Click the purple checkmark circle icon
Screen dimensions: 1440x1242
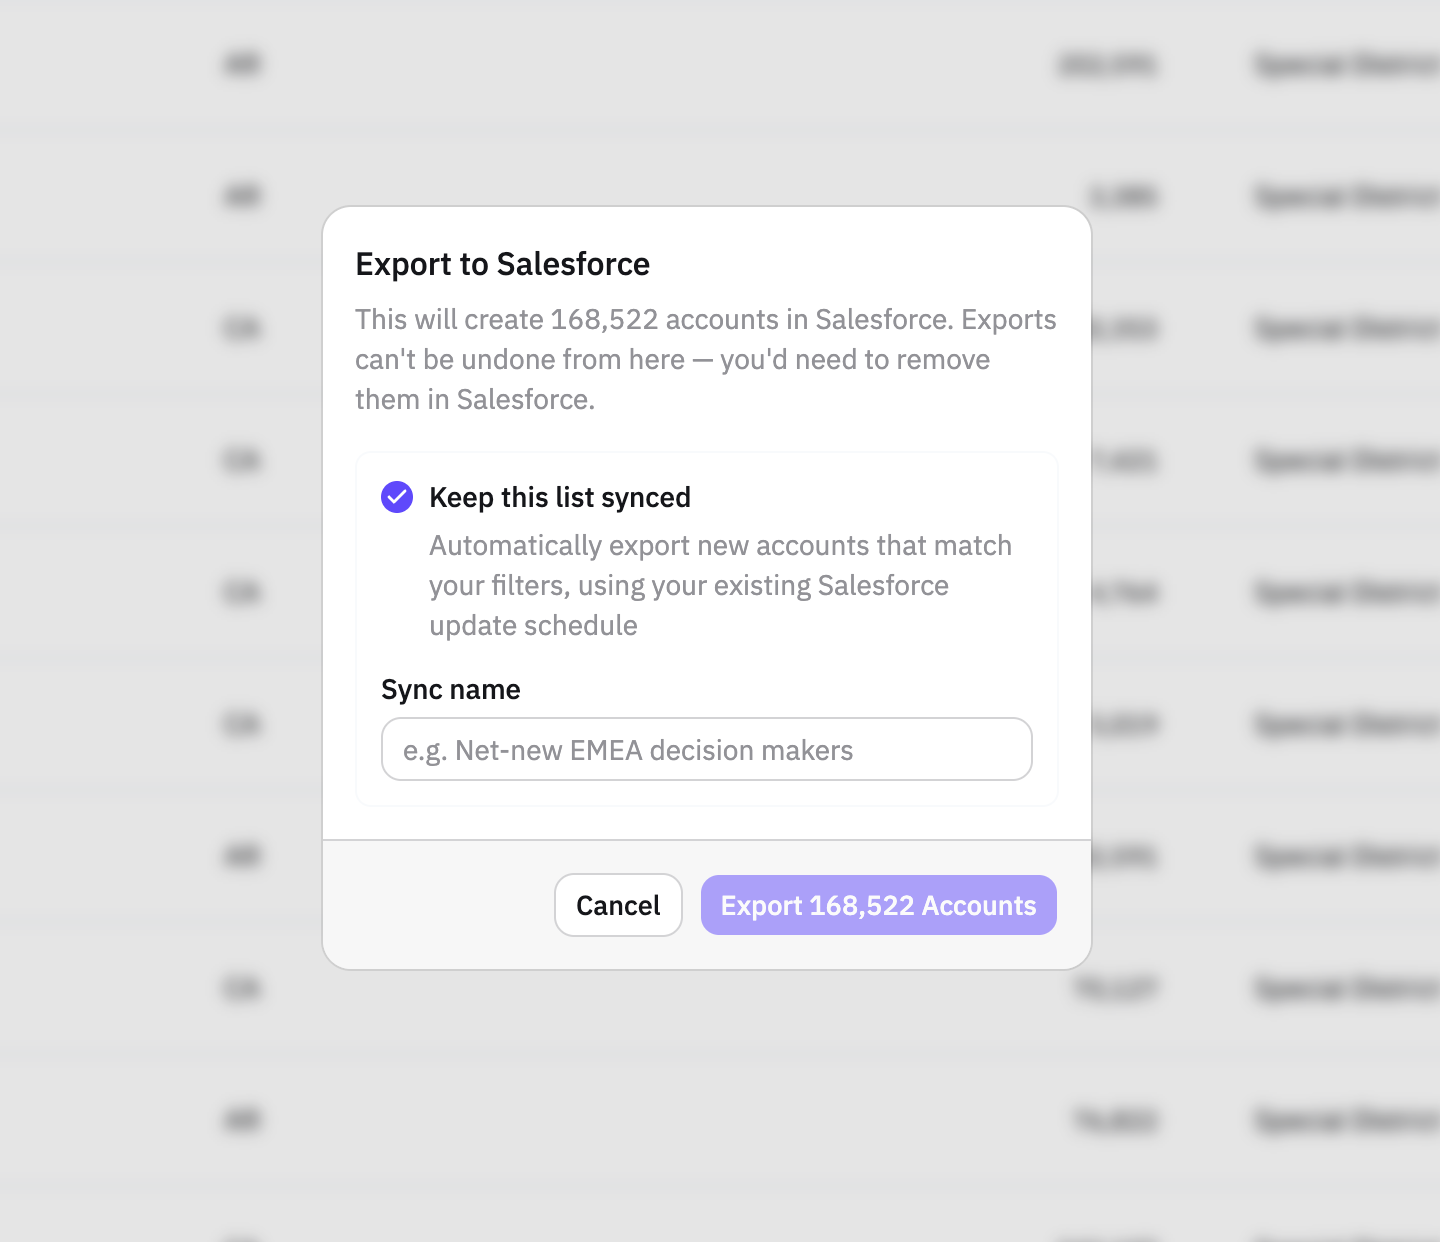point(397,497)
